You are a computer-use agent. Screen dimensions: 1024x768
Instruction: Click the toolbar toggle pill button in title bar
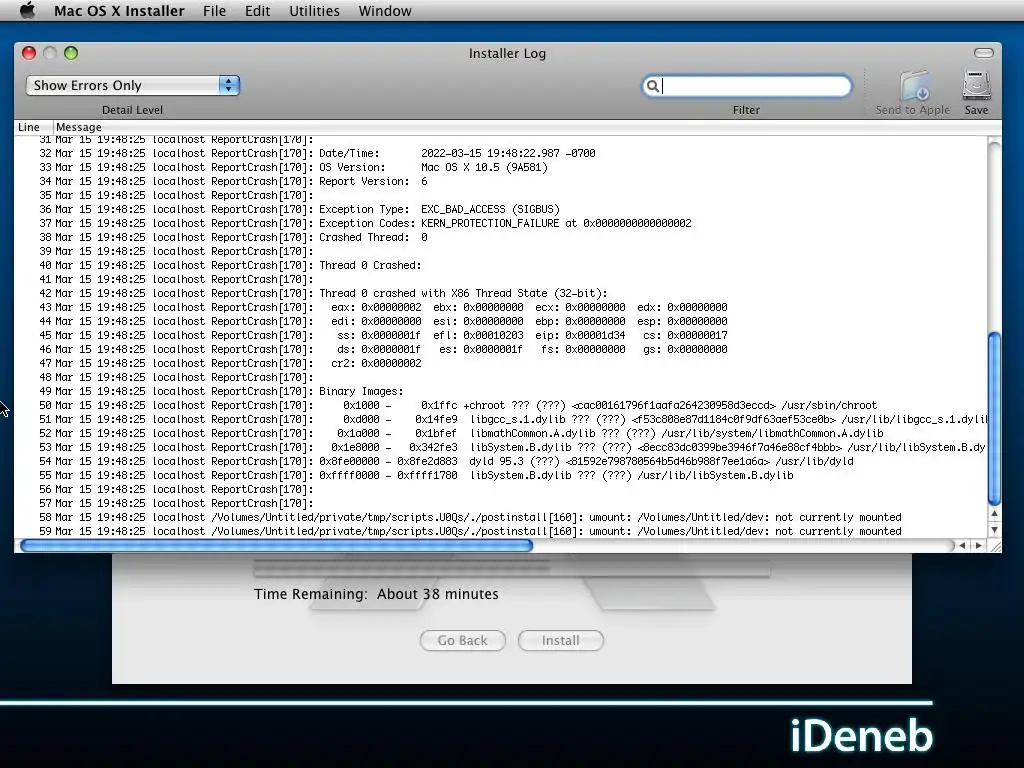click(984, 53)
